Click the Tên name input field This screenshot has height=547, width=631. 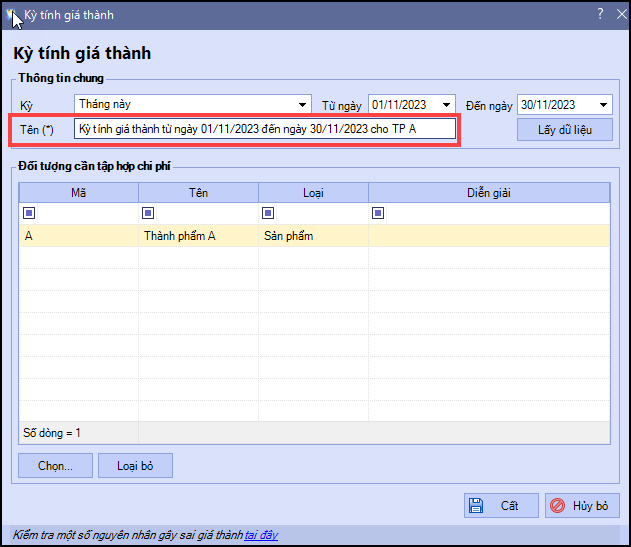pos(265,129)
